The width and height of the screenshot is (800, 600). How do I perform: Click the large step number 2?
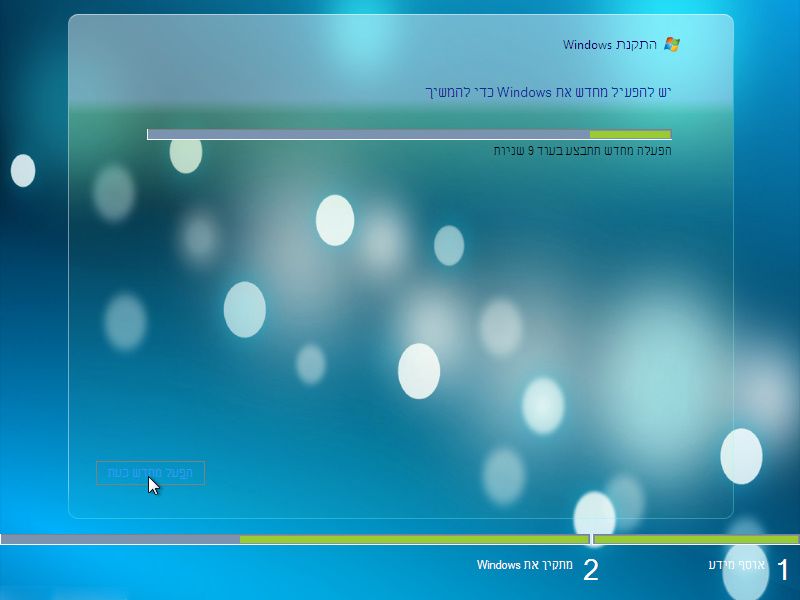(x=590, y=570)
